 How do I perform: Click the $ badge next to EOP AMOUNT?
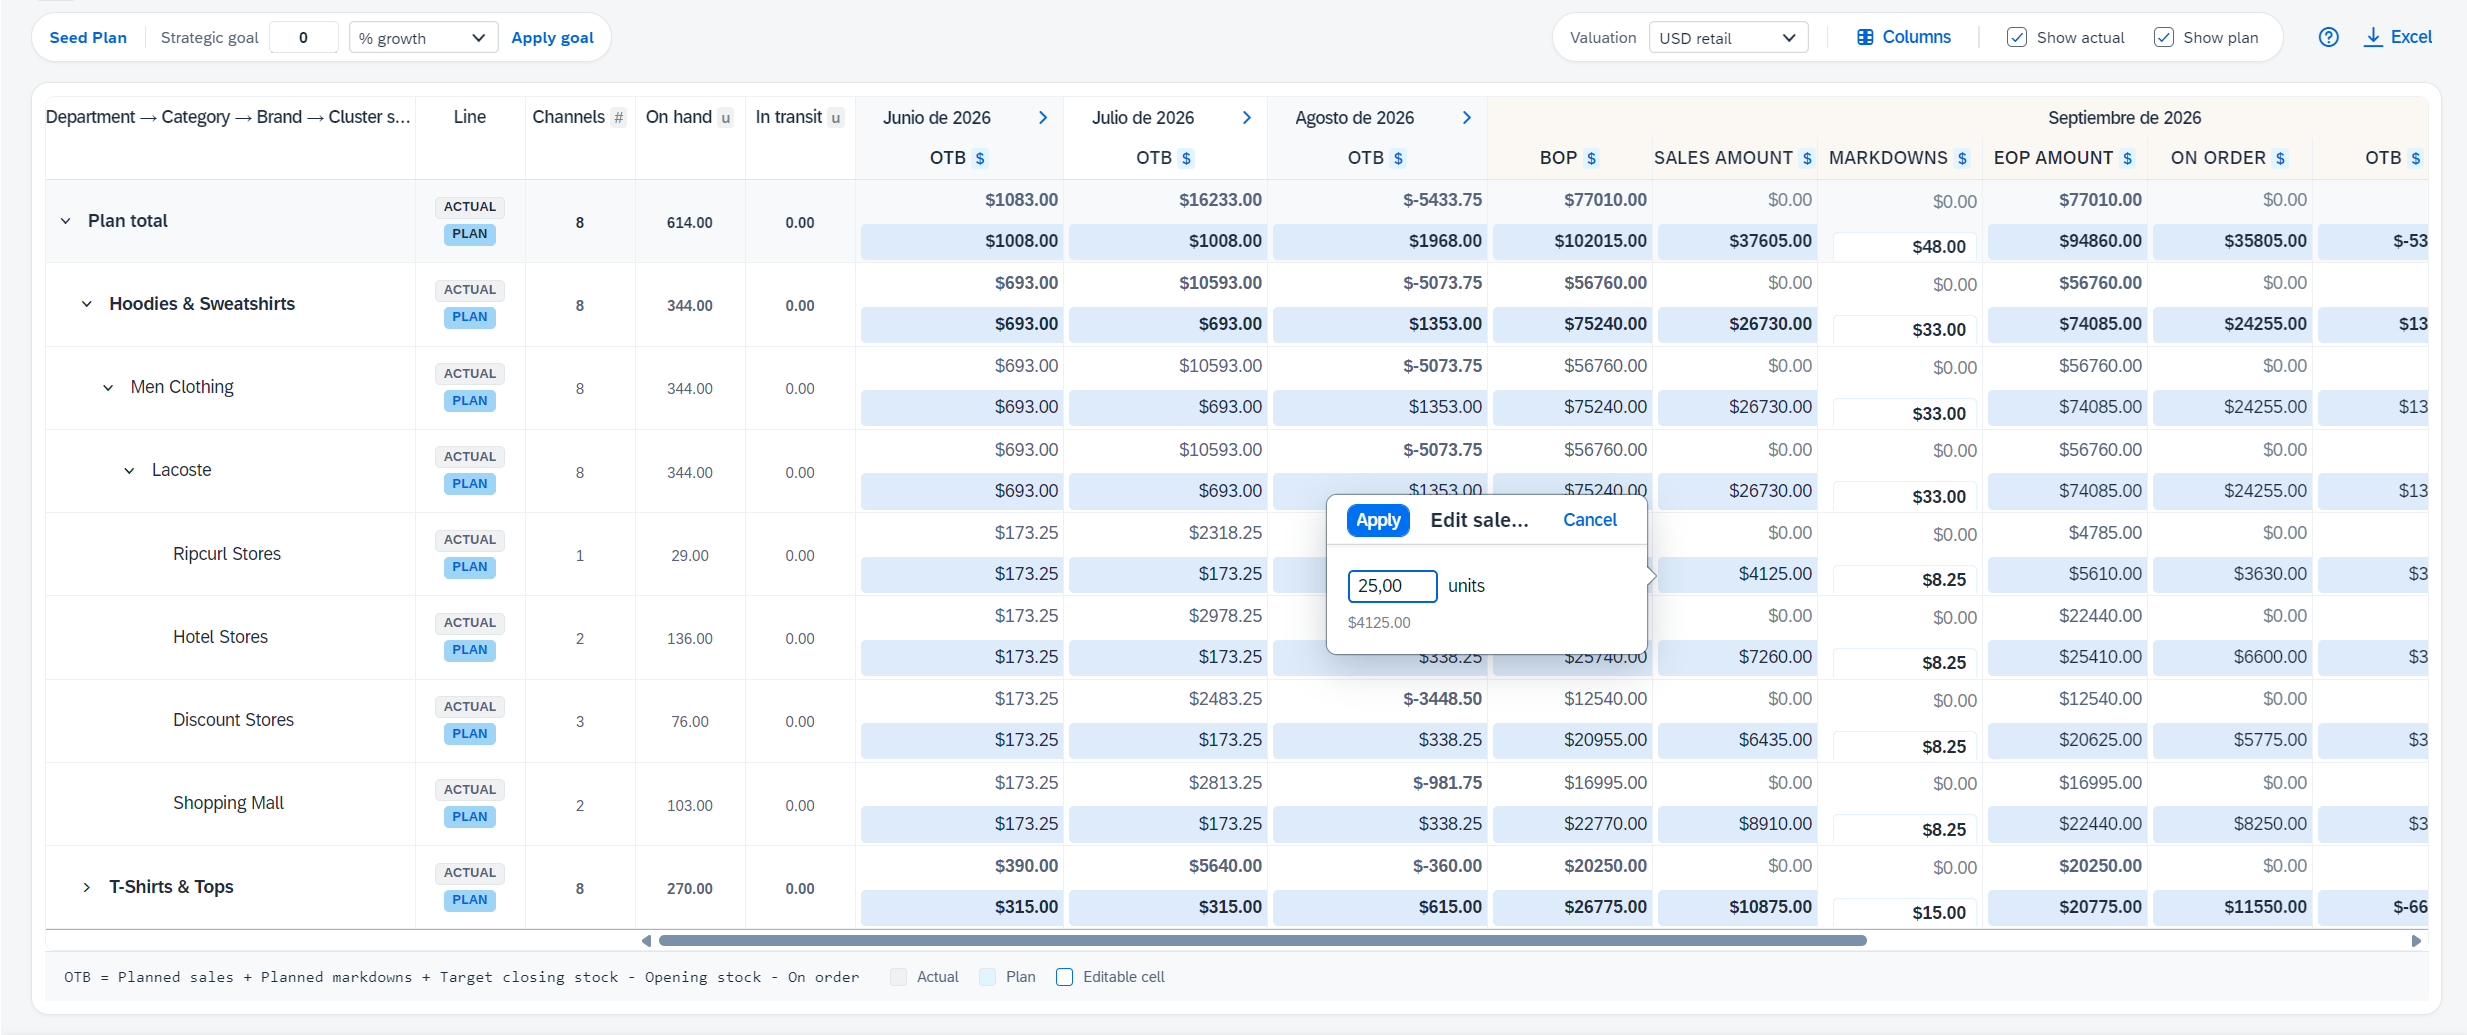[2127, 158]
